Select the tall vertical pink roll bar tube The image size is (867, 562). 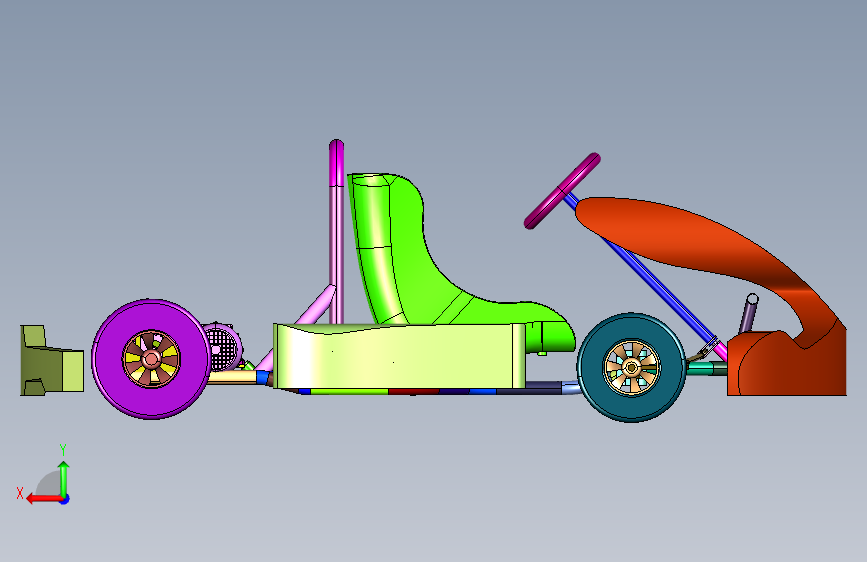[x=336, y=231]
